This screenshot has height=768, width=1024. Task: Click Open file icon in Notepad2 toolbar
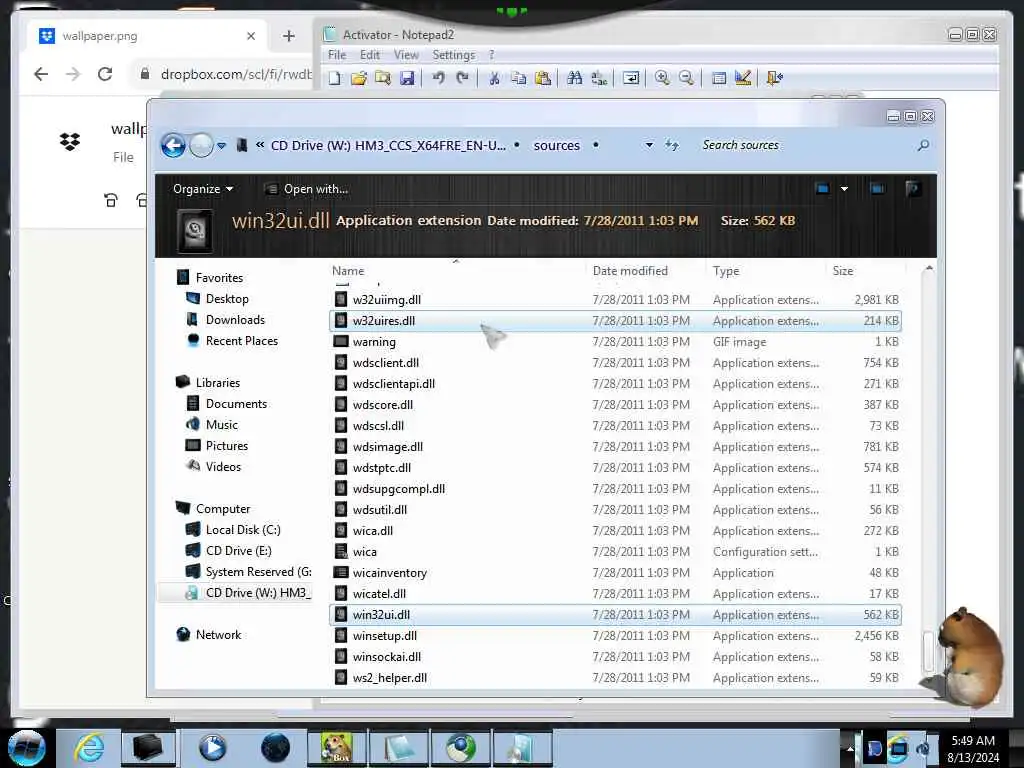(x=359, y=78)
